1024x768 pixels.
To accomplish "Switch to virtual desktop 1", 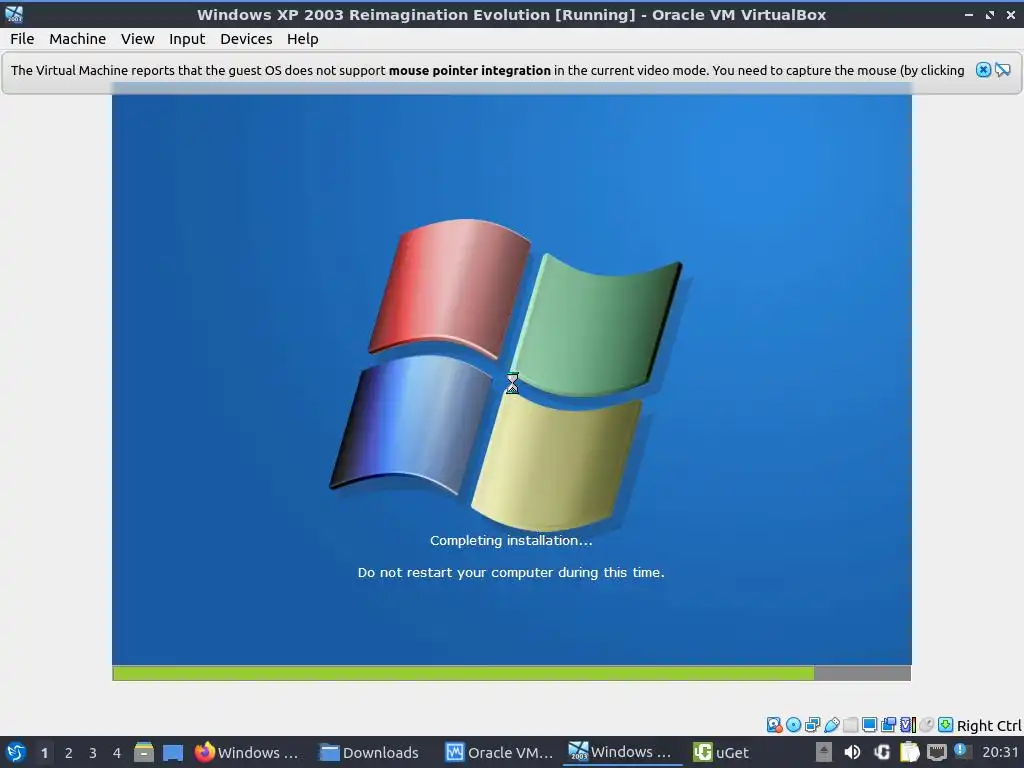I will point(44,753).
